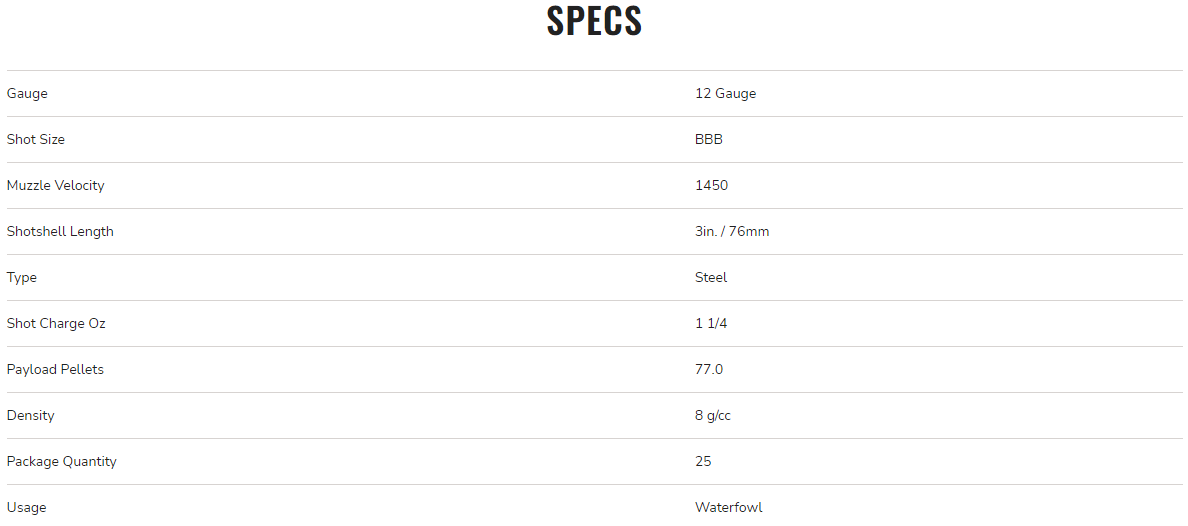Click the 12 Gauge value
The image size is (1188, 526).
[725, 94]
